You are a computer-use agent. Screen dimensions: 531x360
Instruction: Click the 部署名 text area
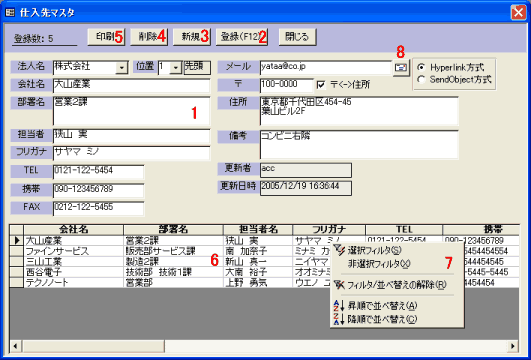131,111
